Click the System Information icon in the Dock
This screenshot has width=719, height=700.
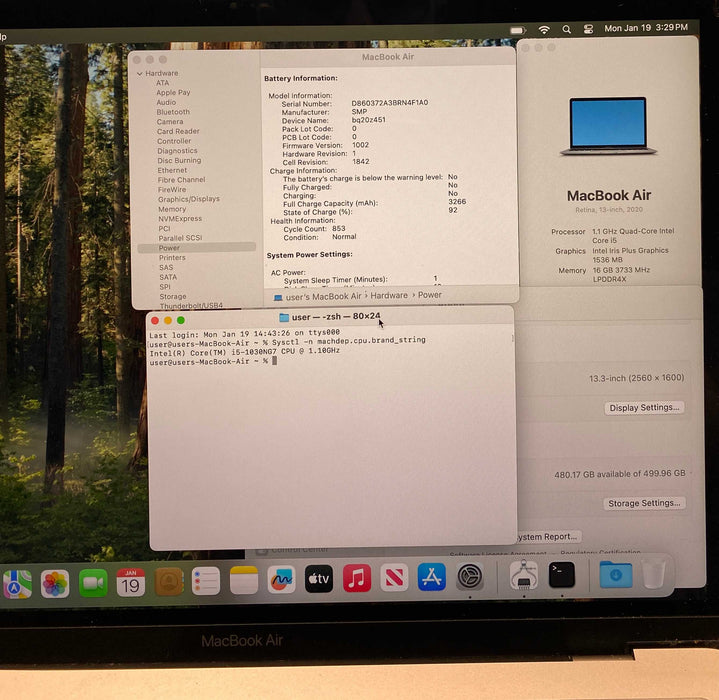click(x=524, y=575)
